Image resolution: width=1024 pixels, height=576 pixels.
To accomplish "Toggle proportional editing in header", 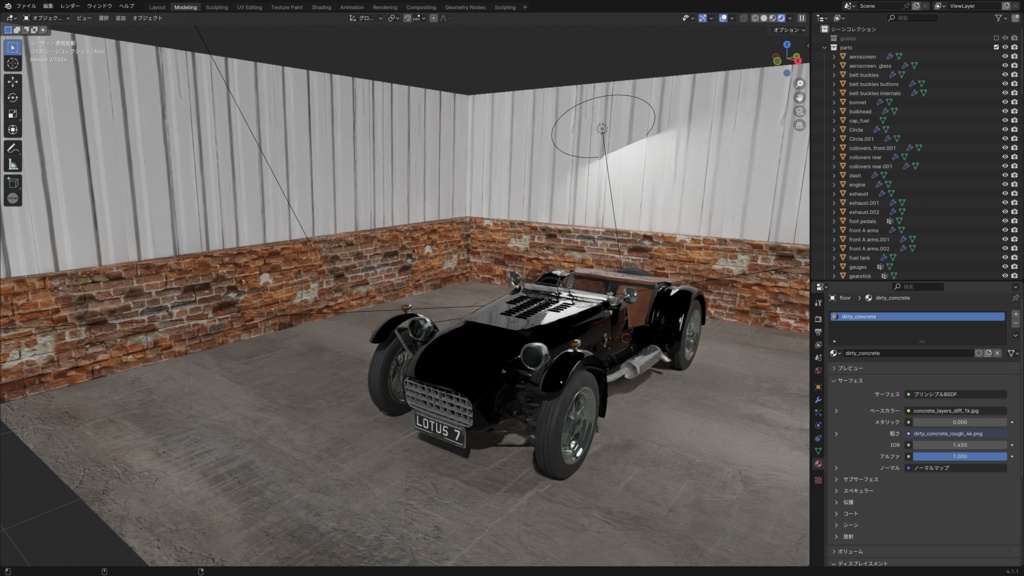I will pyautogui.click(x=434, y=18).
